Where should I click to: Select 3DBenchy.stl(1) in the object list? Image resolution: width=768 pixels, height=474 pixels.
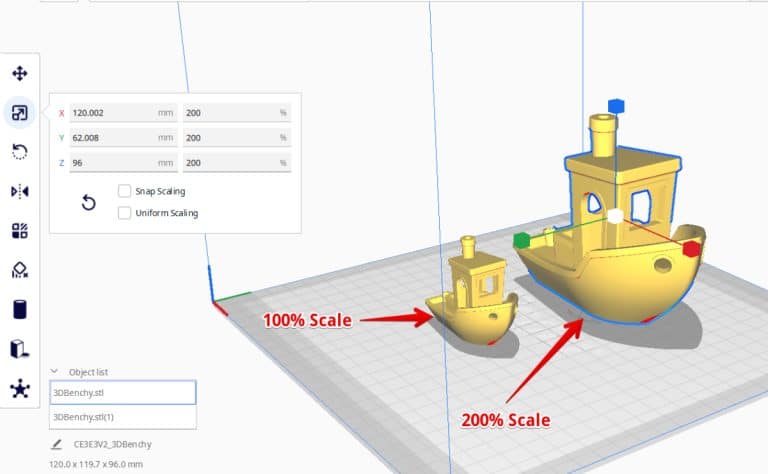click(x=122, y=417)
